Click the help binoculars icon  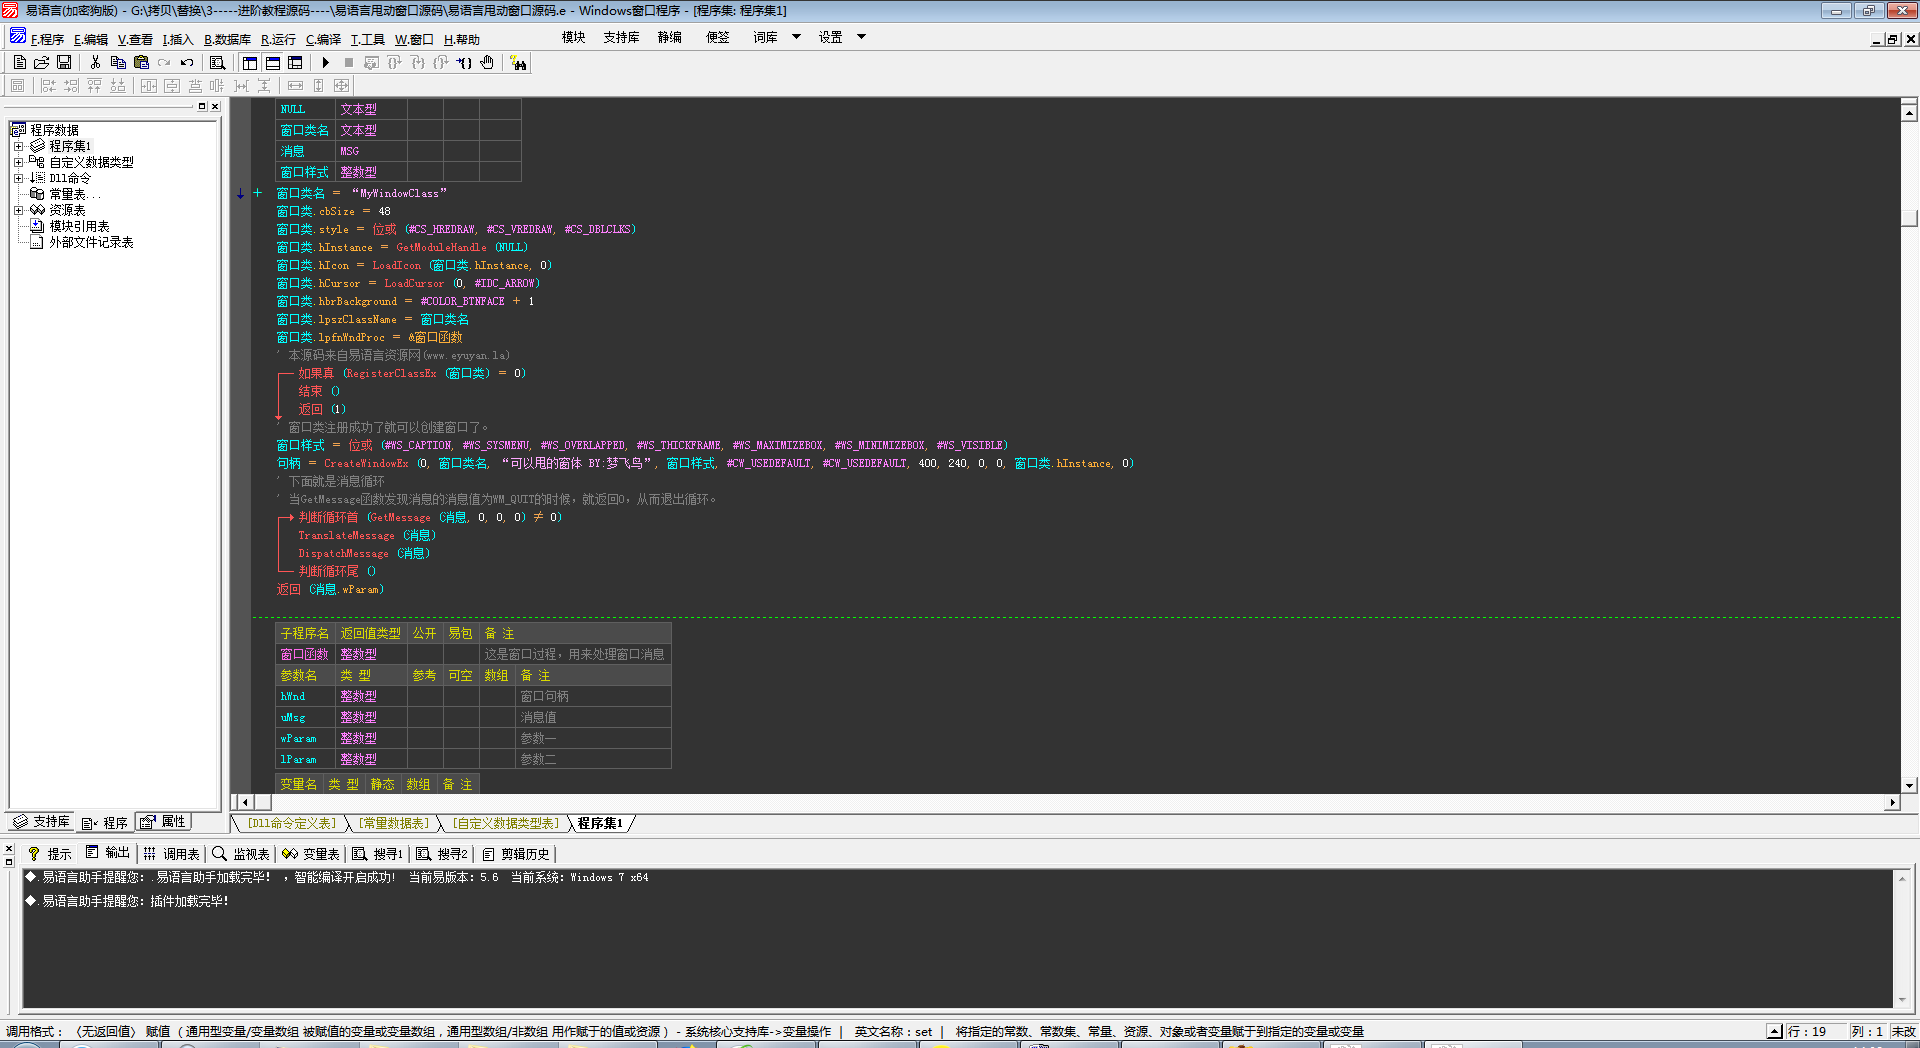click(x=518, y=64)
